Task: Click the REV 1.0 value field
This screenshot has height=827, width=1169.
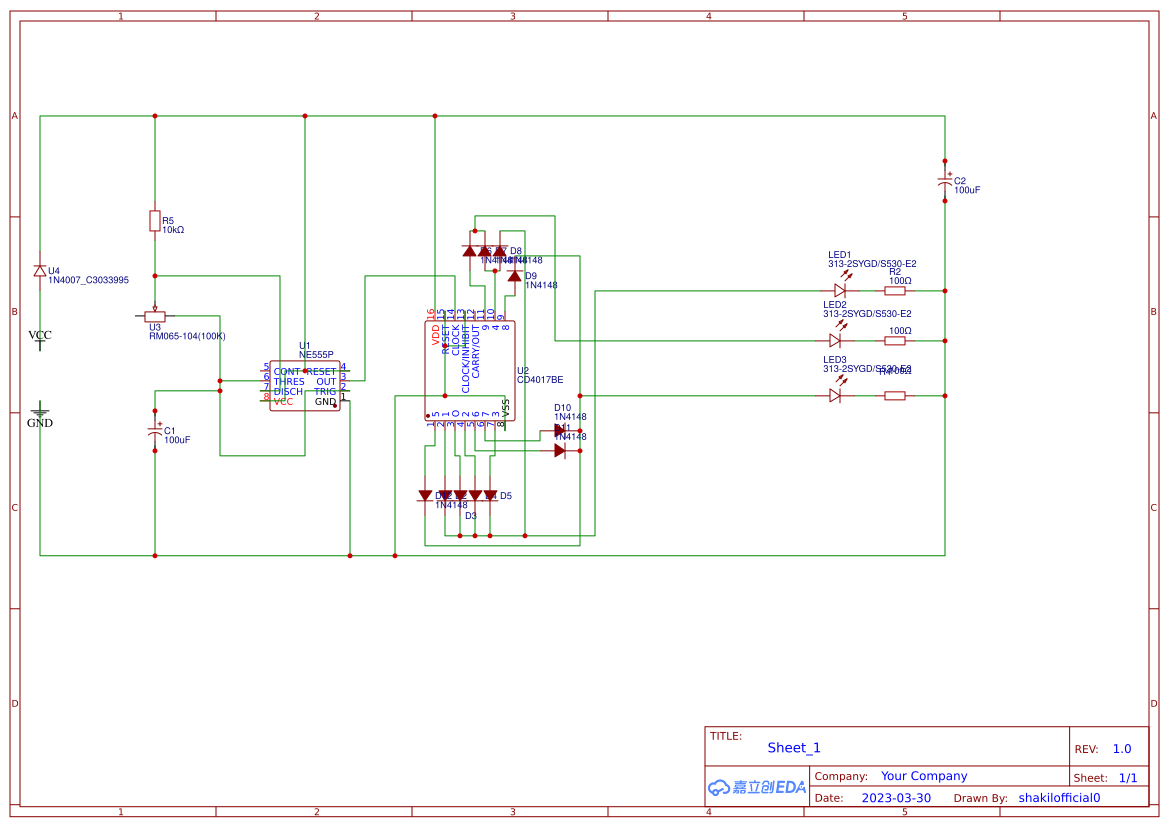Action: pyautogui.click(x=1120, y=747)
